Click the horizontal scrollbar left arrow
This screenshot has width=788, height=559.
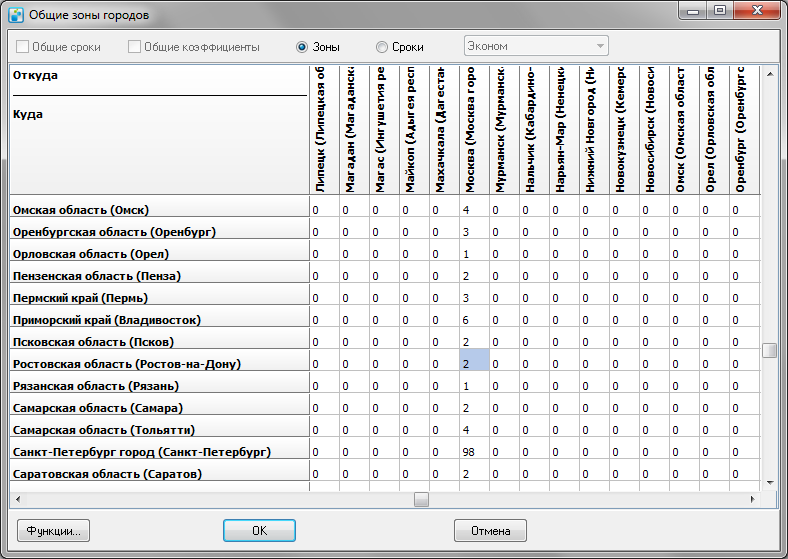pyautogui.click(x=18, y=499)
